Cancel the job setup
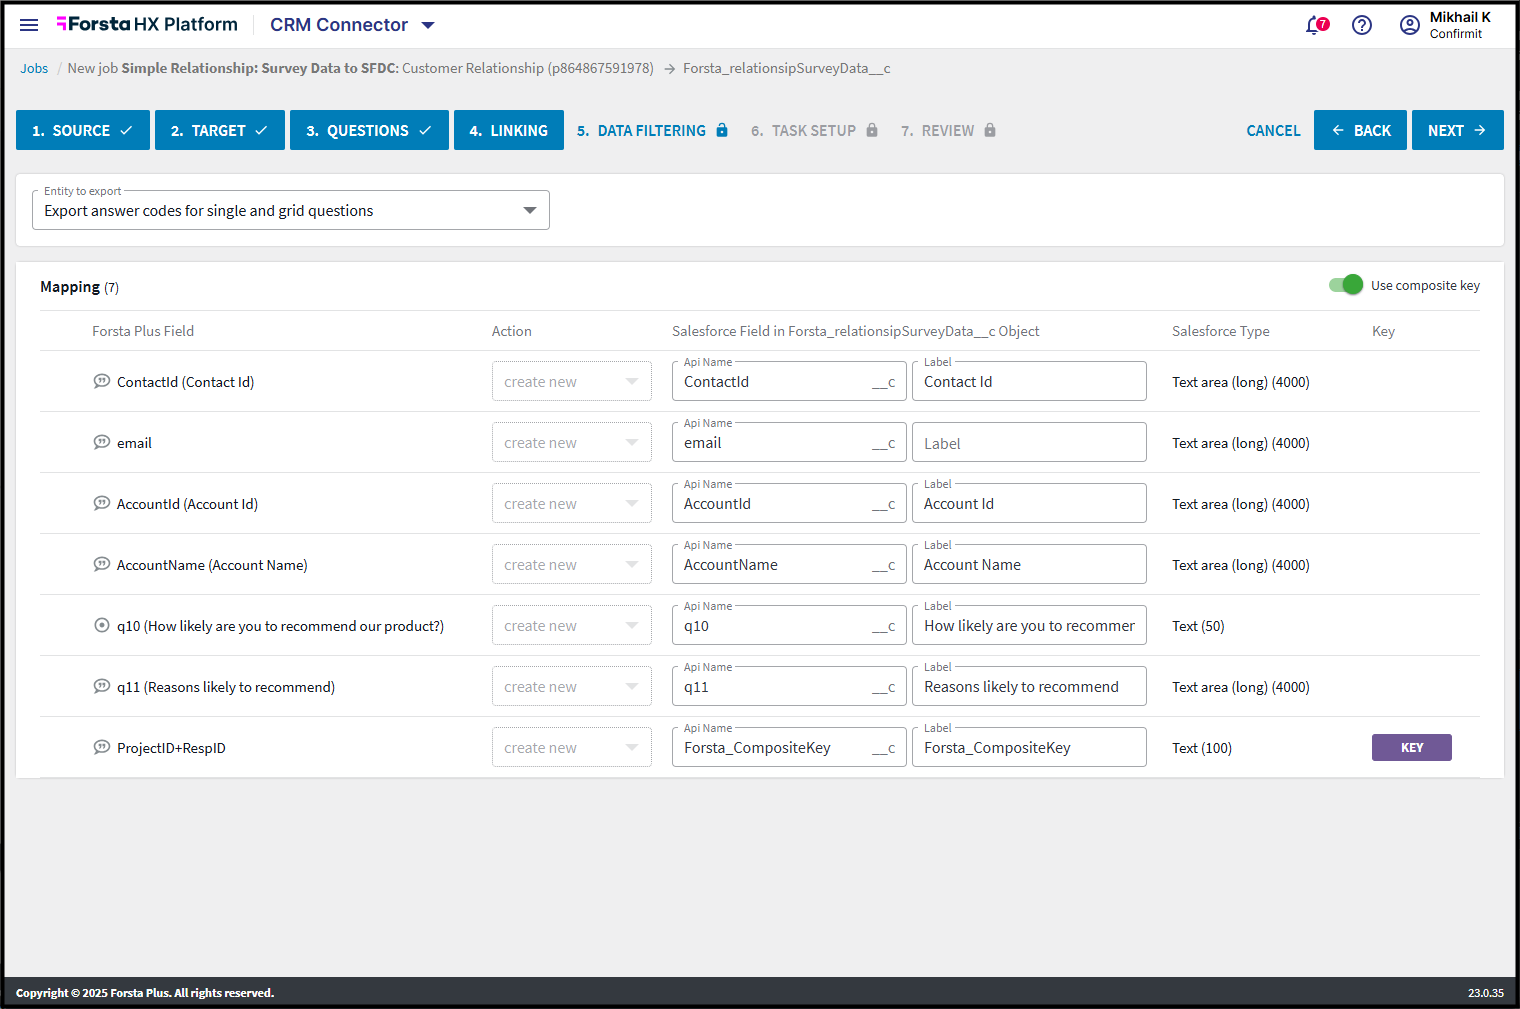 [x=1273, y=130]
